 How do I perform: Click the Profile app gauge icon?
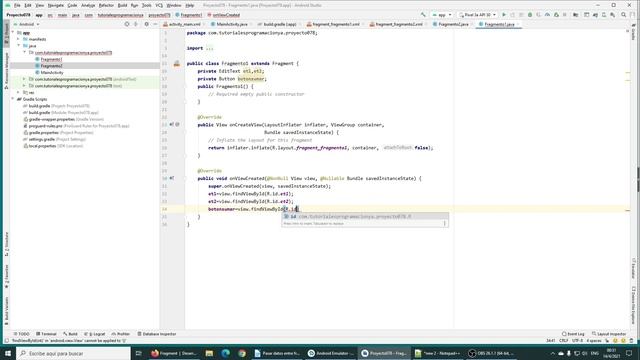pos(547,15)
